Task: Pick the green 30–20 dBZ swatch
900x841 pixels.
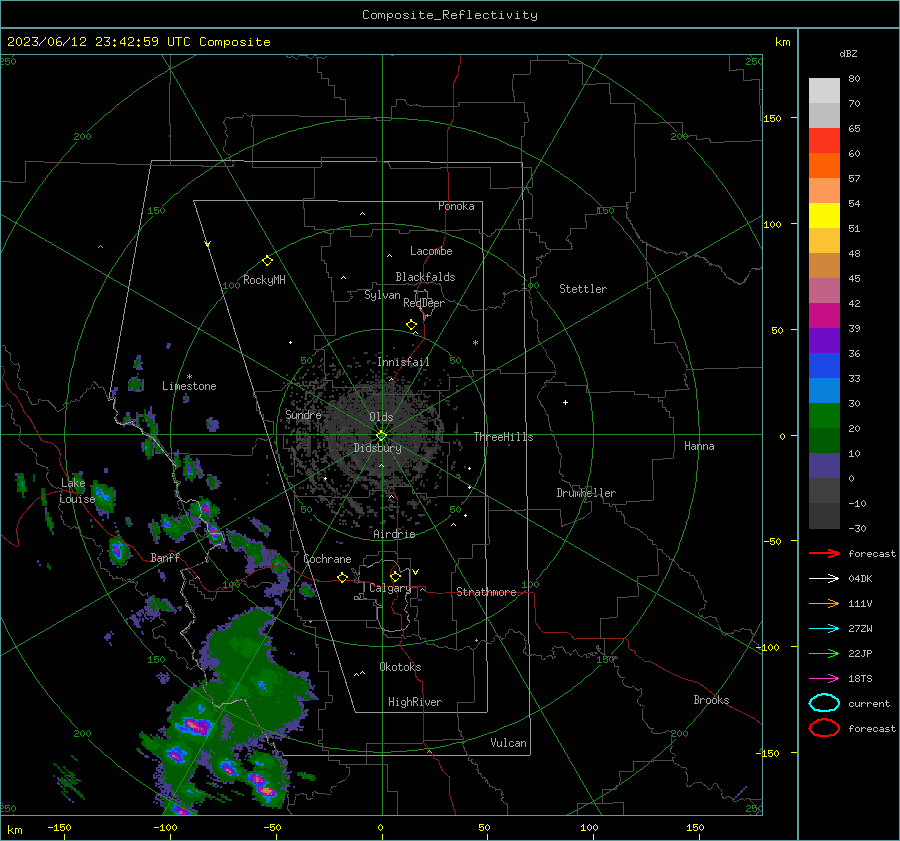Action: (824, 416)
